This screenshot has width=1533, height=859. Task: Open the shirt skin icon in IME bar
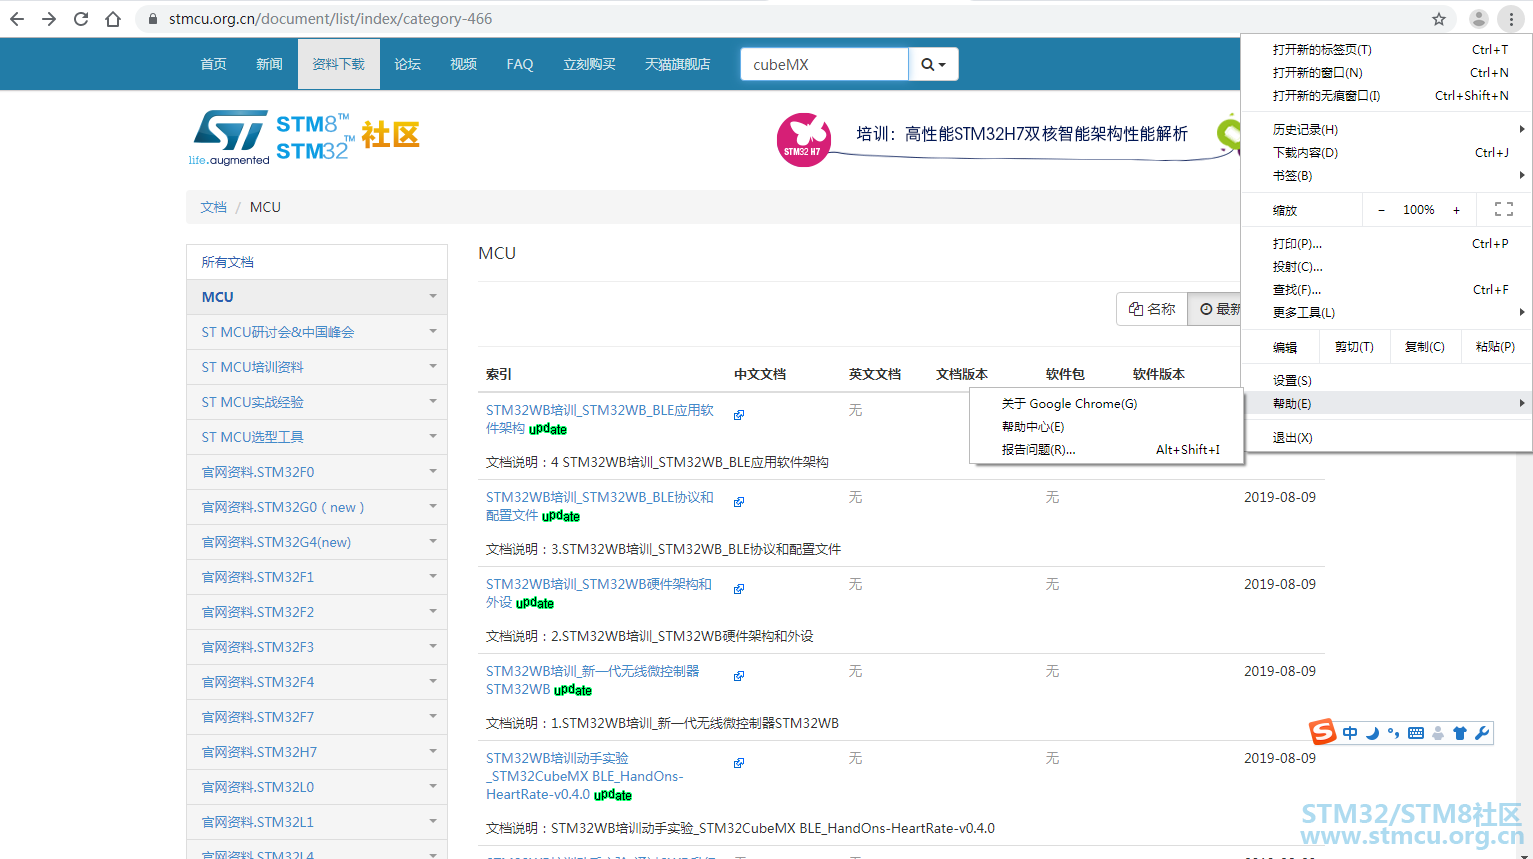point(1460,733)
